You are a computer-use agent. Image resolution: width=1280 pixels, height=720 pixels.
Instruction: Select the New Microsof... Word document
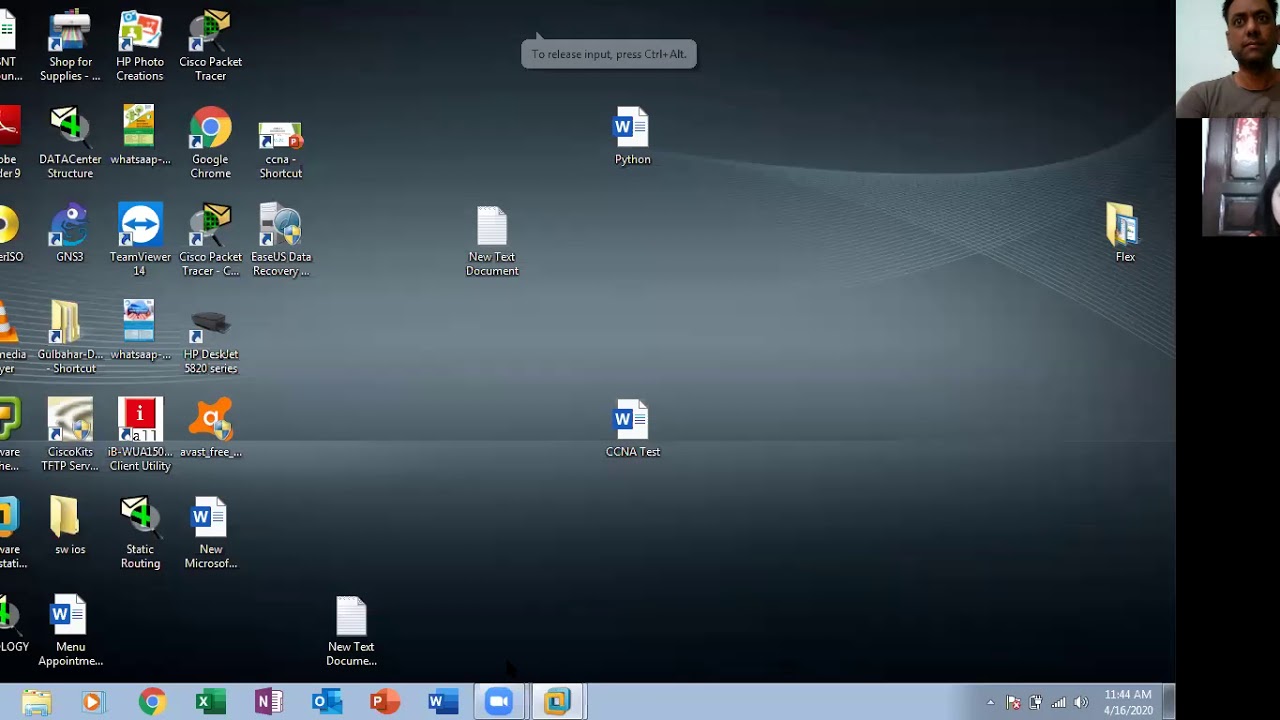210,533
